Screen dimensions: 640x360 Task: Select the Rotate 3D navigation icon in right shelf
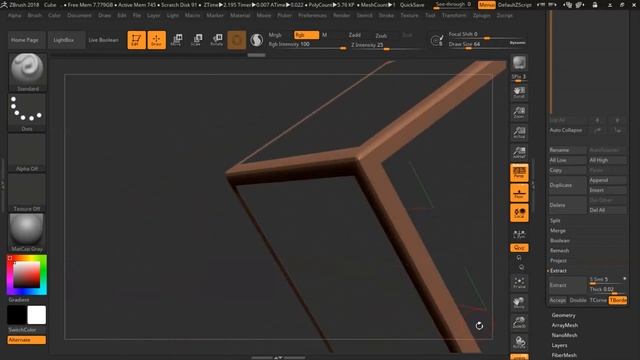pos(519,342)
